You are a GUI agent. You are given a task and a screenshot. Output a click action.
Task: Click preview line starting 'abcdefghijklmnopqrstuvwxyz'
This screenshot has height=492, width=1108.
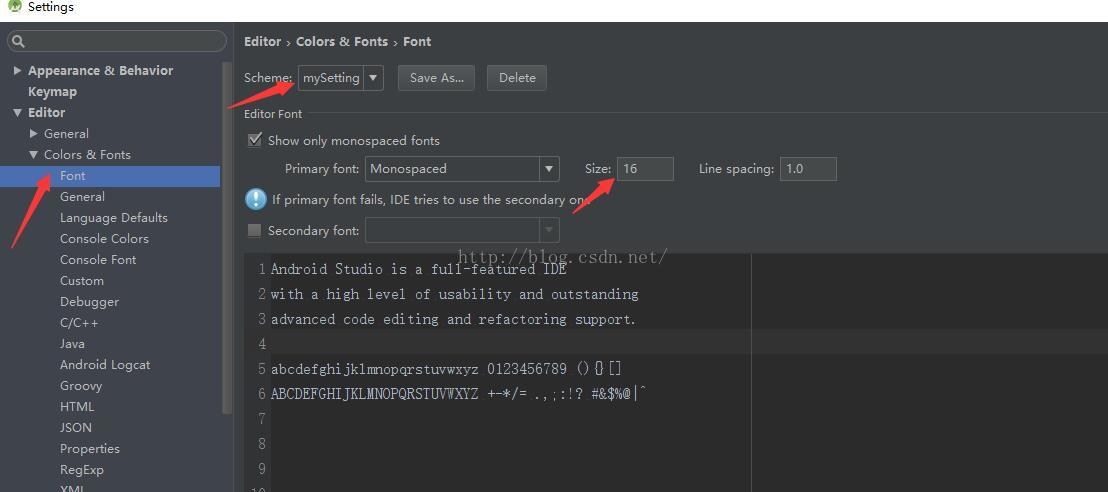point(446,368)
